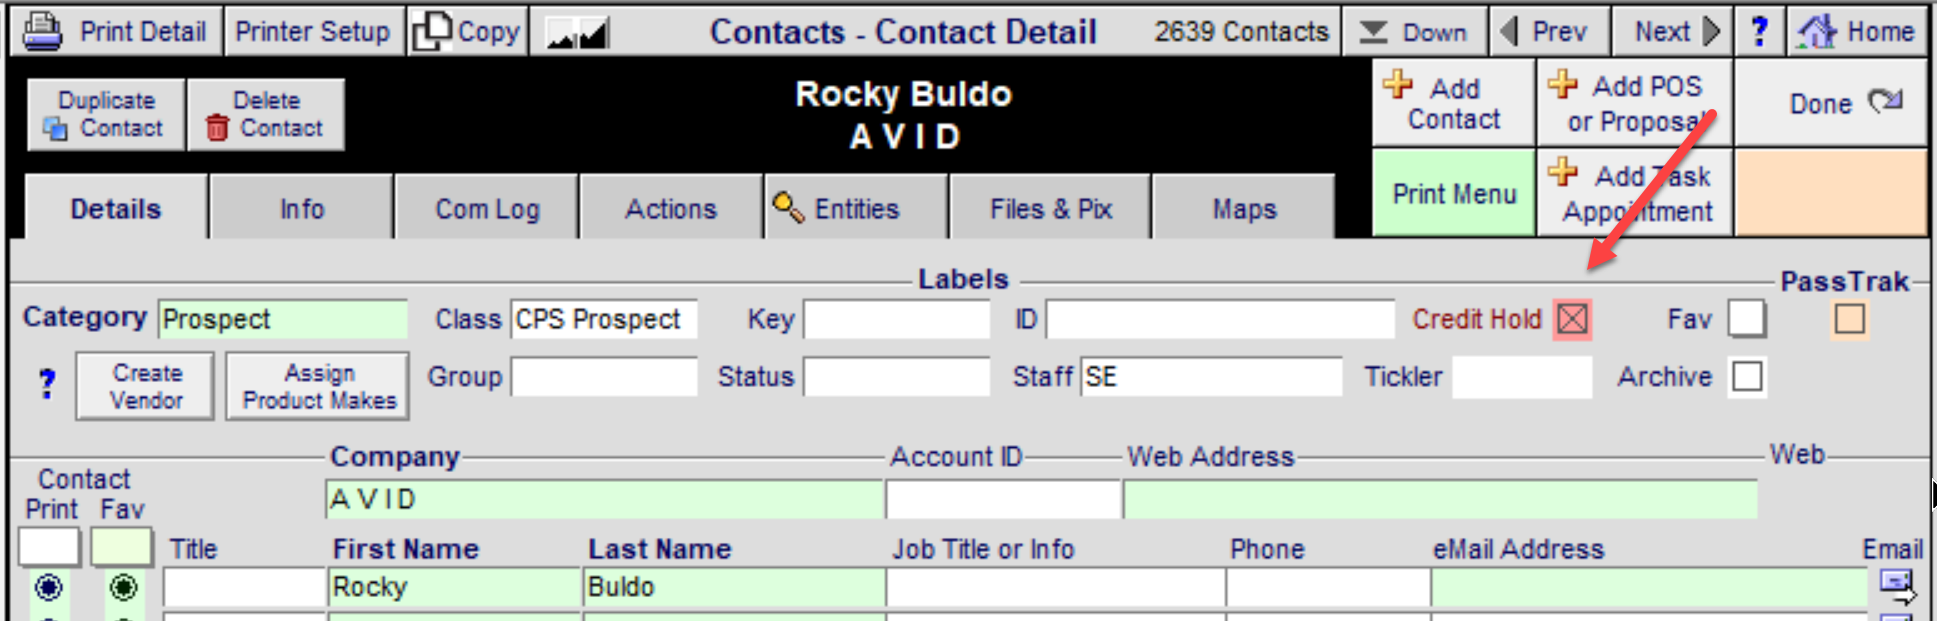Click the Status field
The image size is (1937, 621).
point(897,377)
